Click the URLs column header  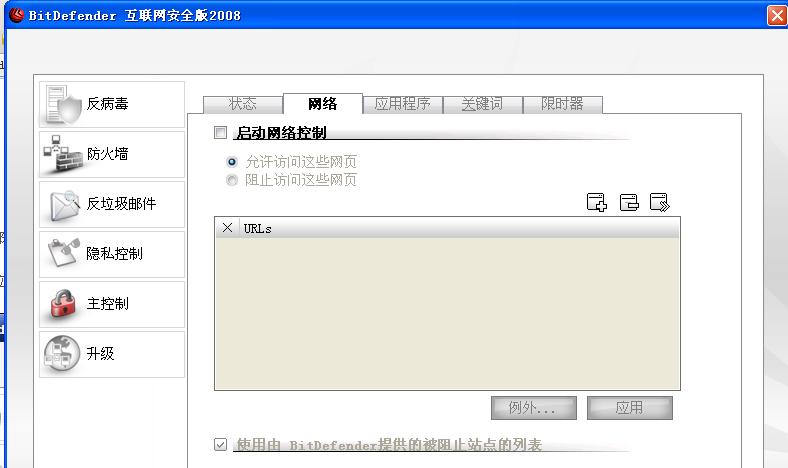(459, 228)
